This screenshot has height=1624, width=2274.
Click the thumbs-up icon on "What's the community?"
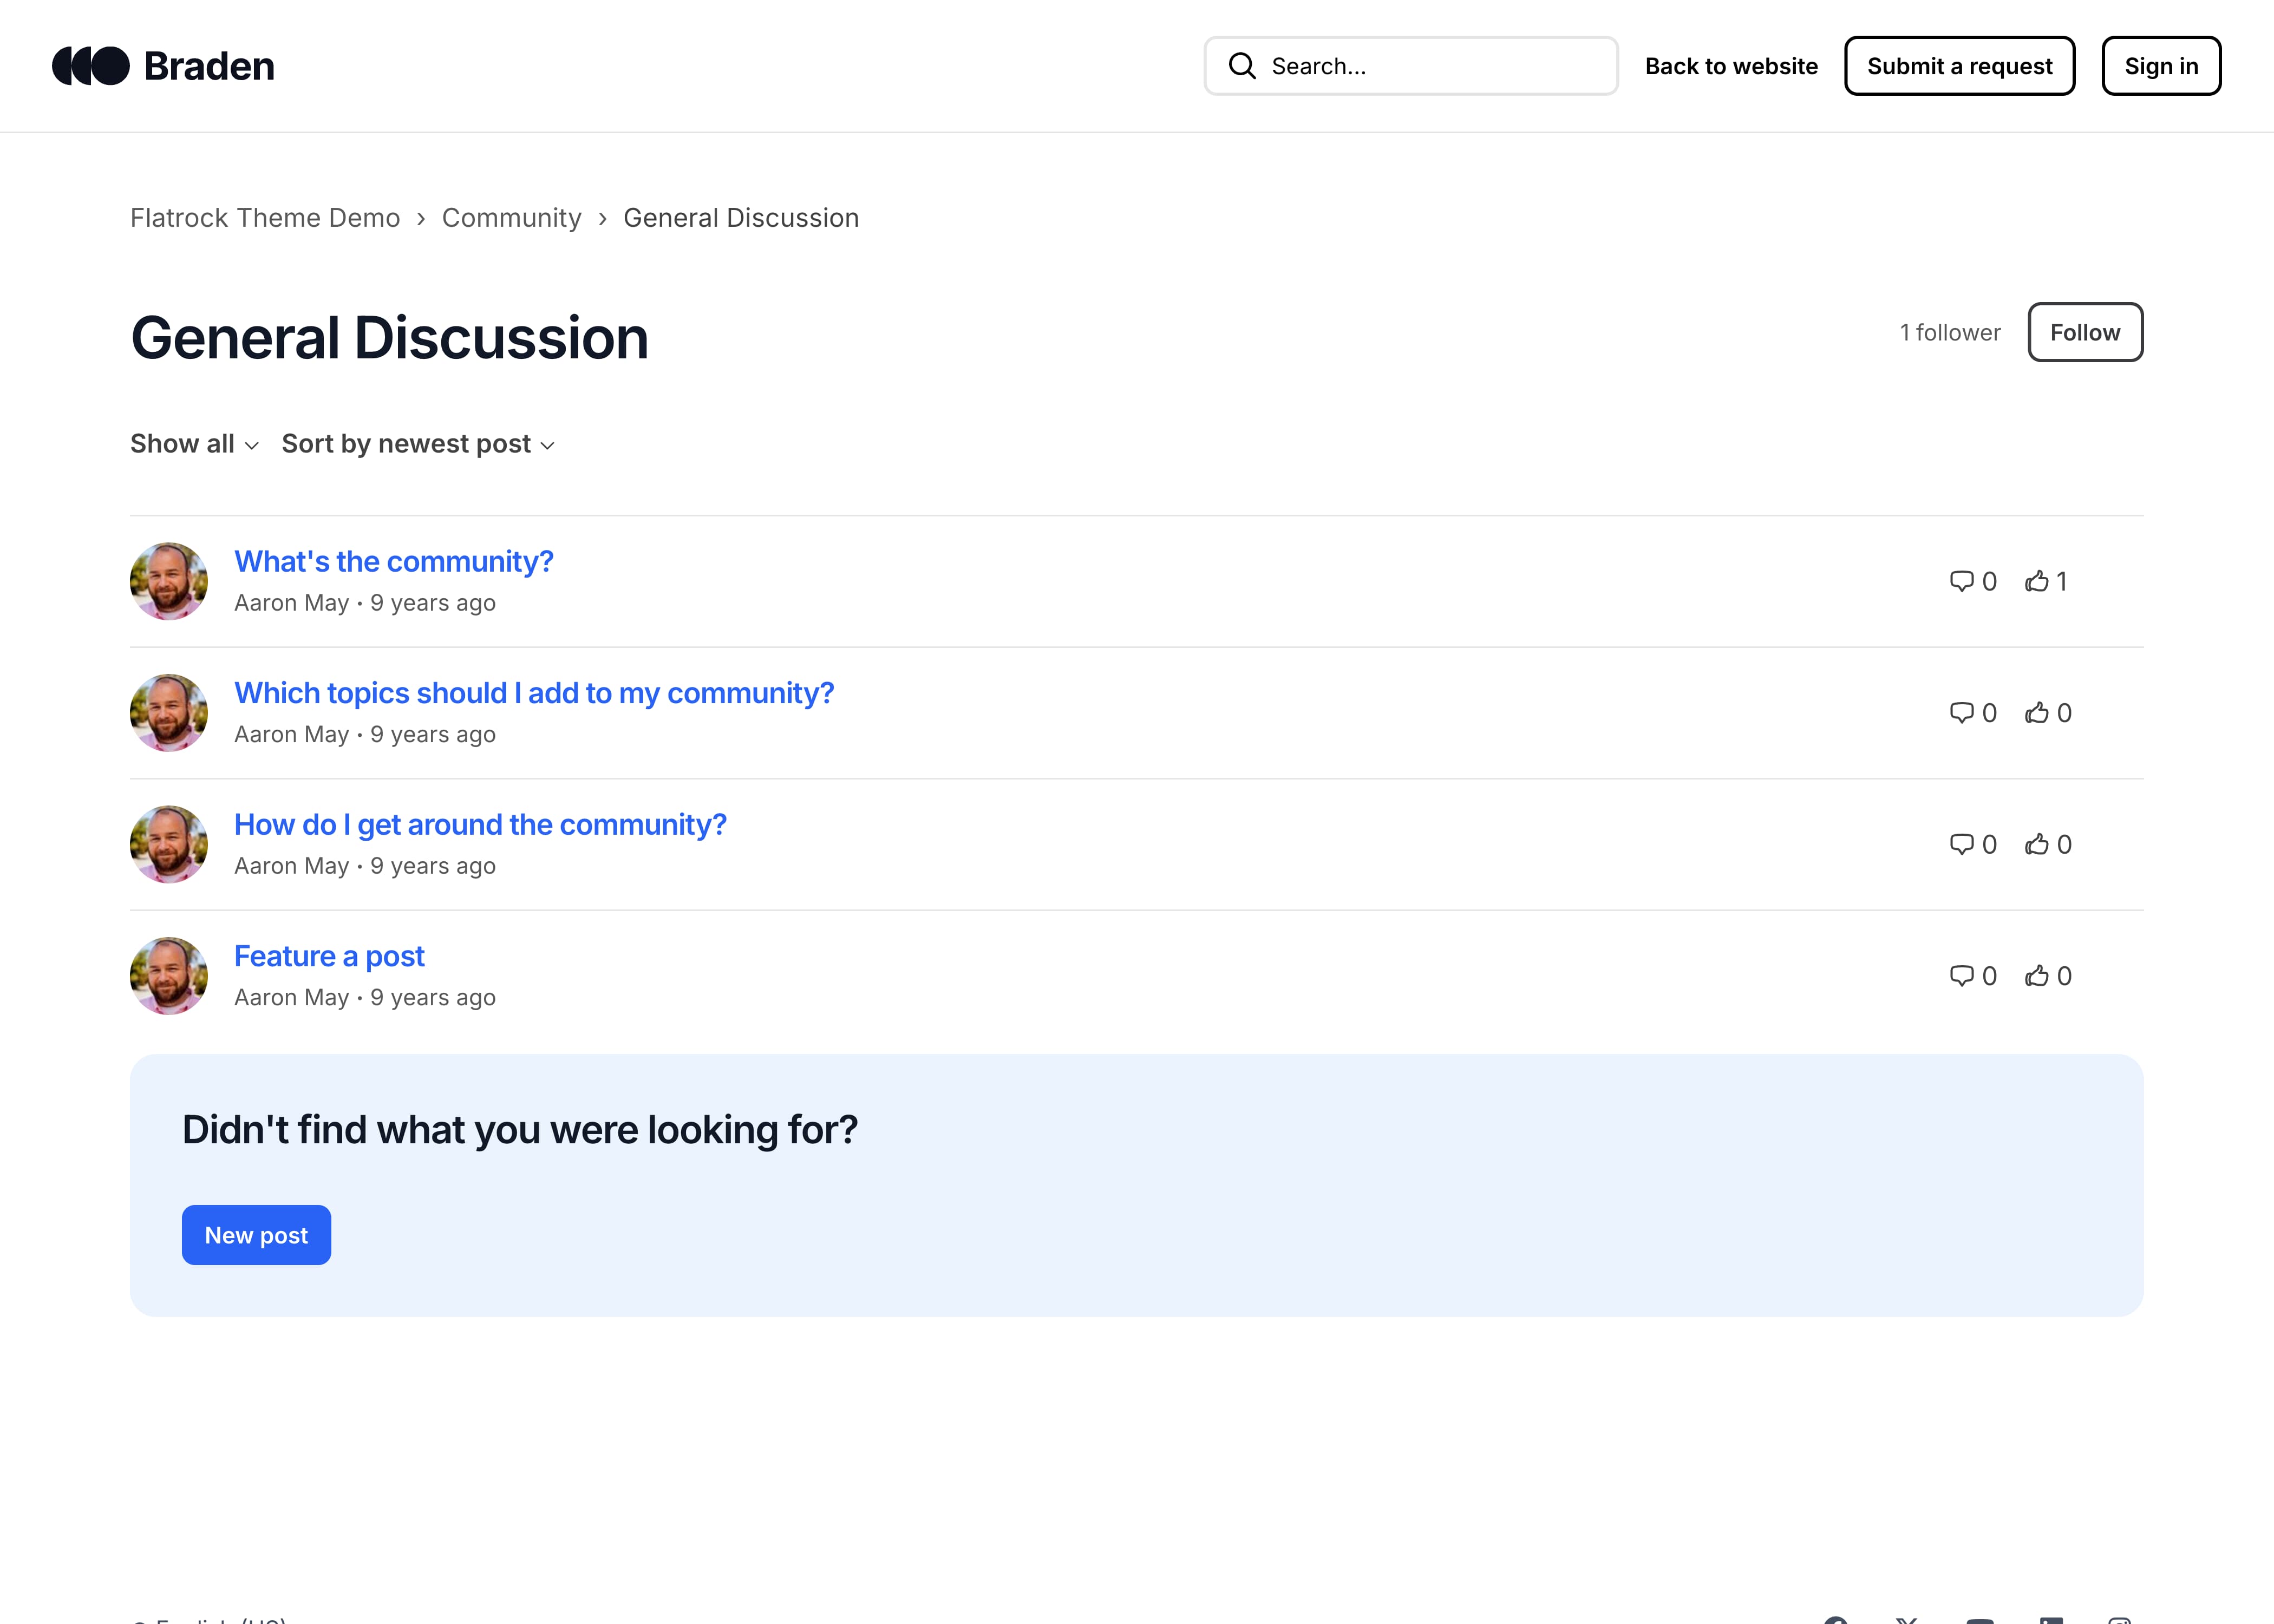tap(2037, 581)
